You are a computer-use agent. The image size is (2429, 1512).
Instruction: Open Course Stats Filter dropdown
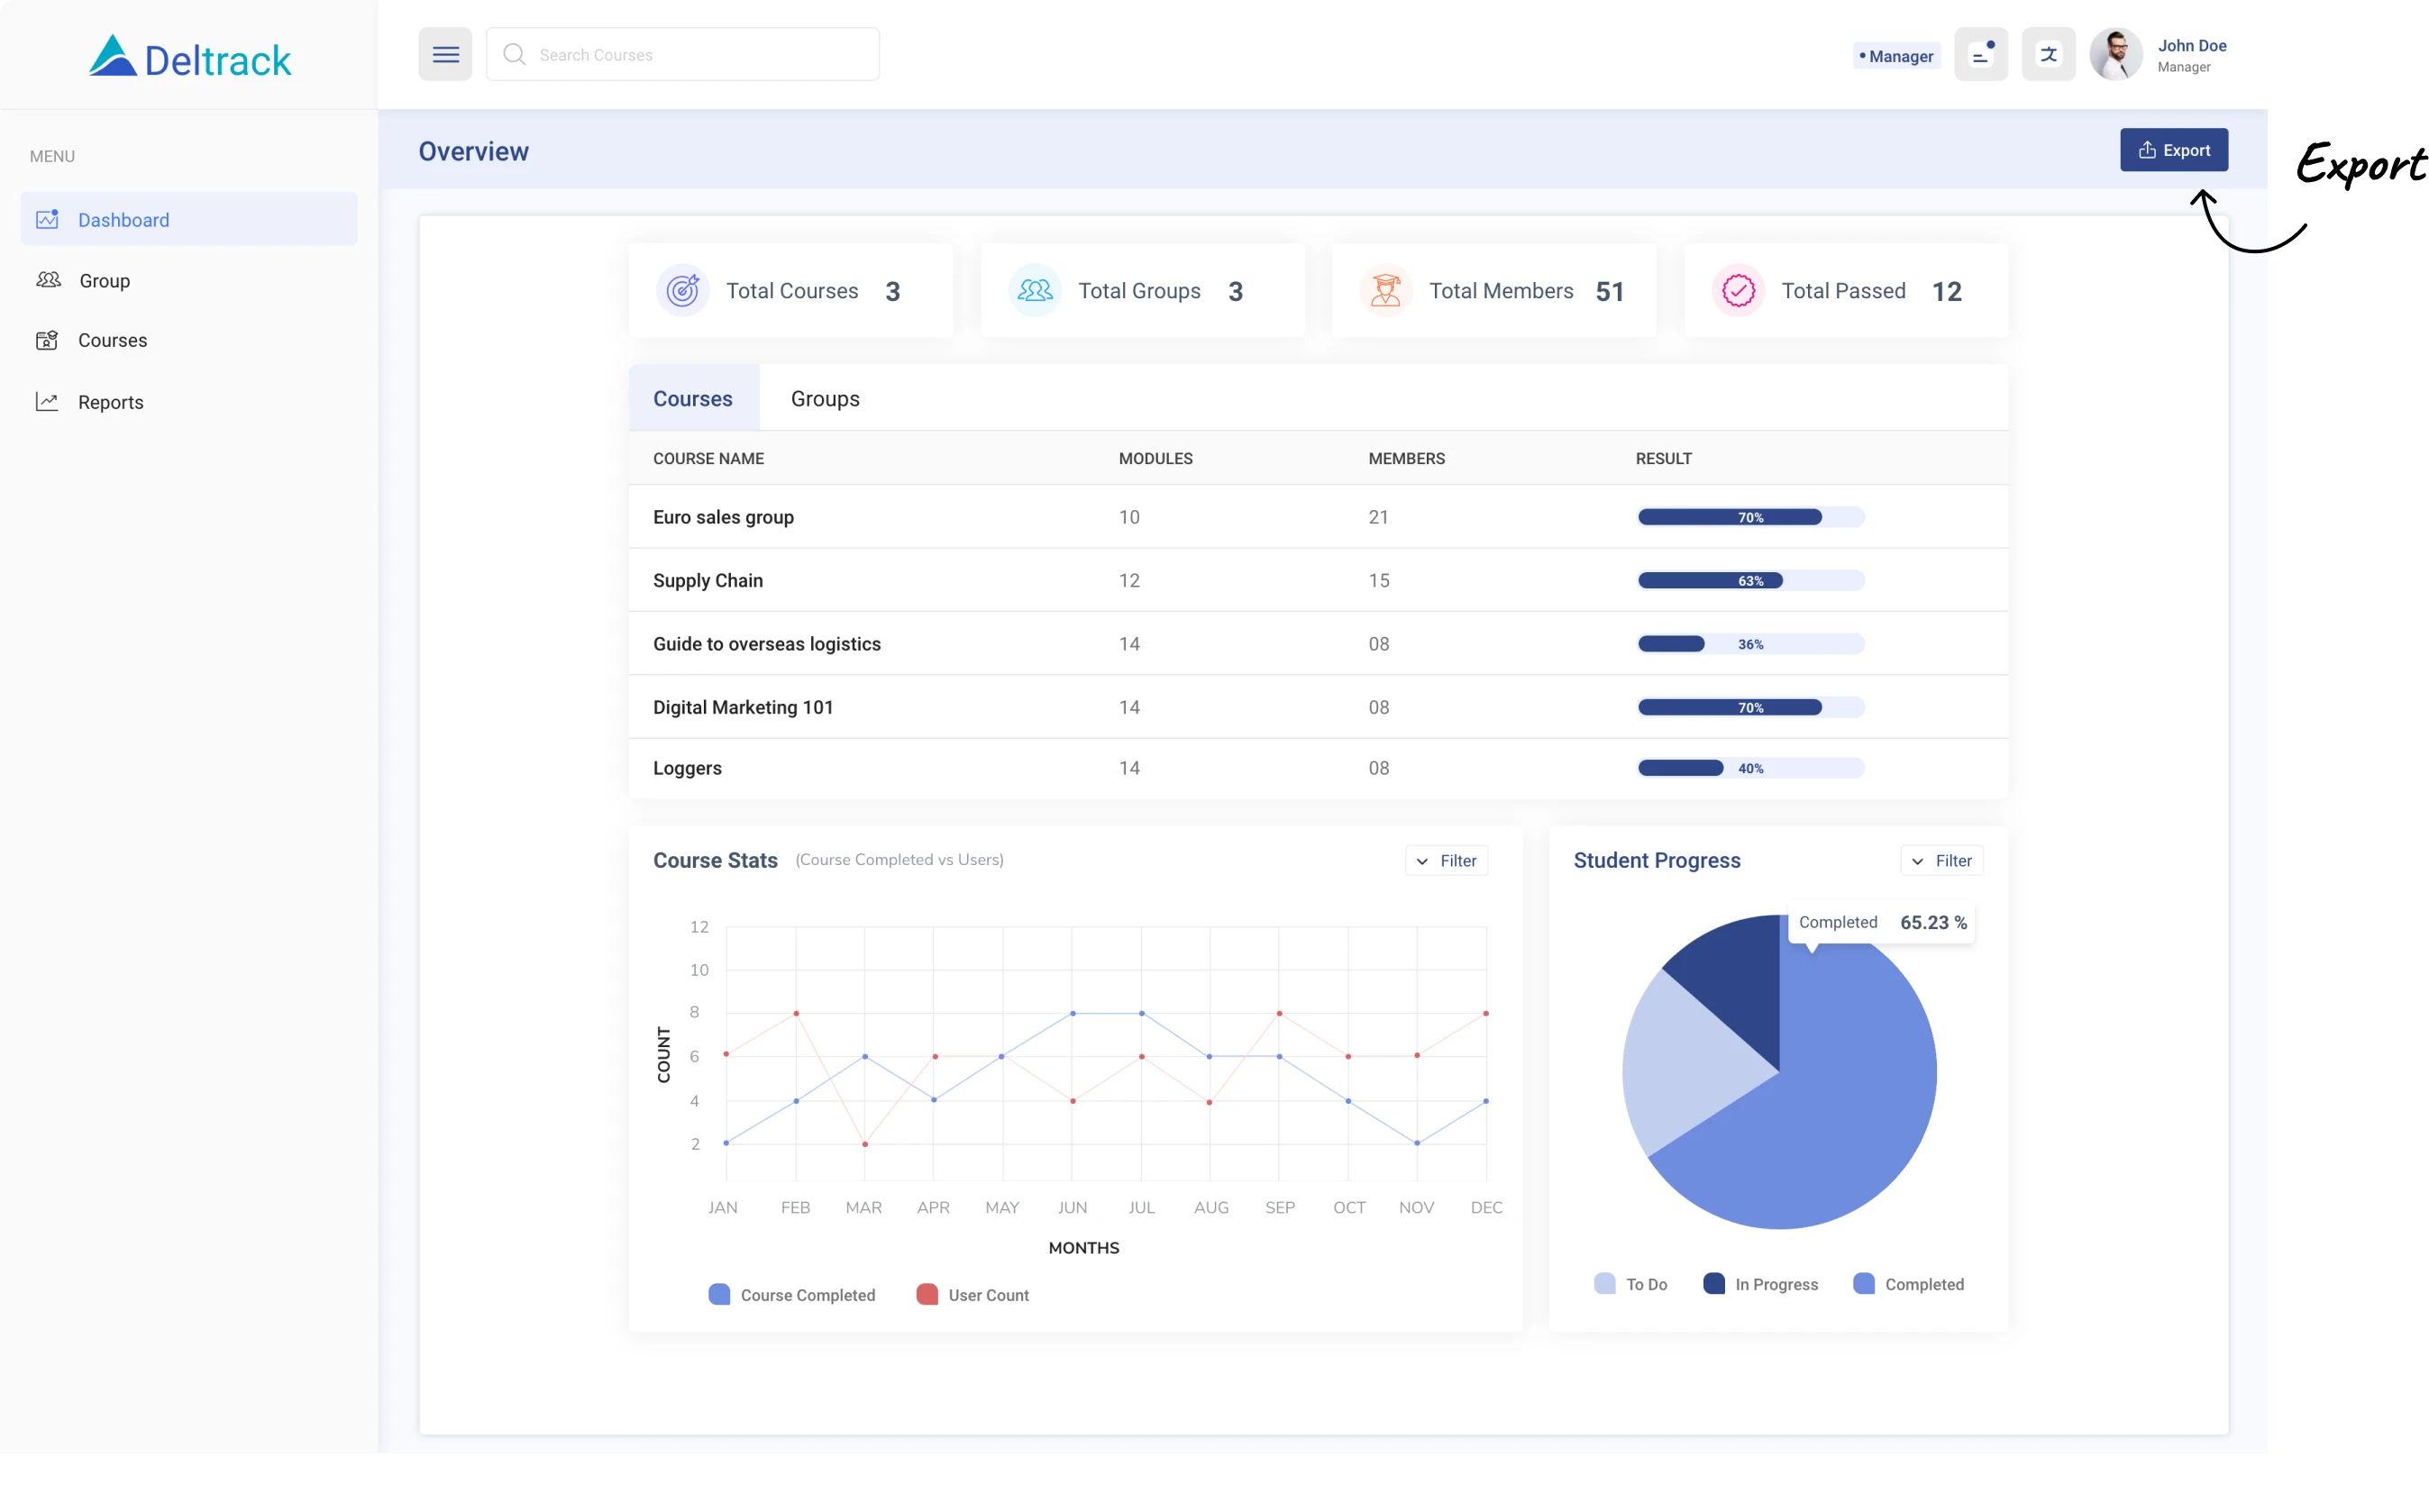1446,861
